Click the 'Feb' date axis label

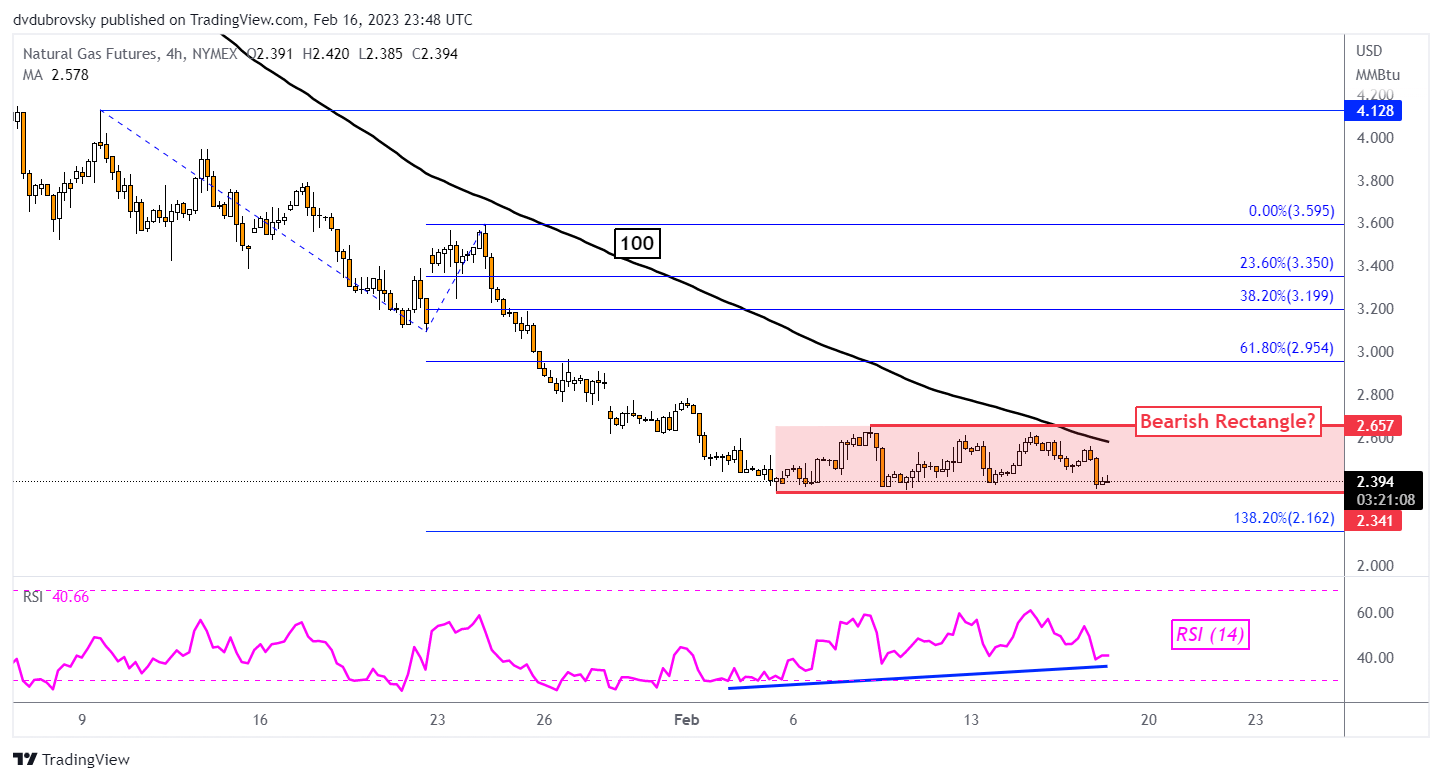click(x=686, y=720)
